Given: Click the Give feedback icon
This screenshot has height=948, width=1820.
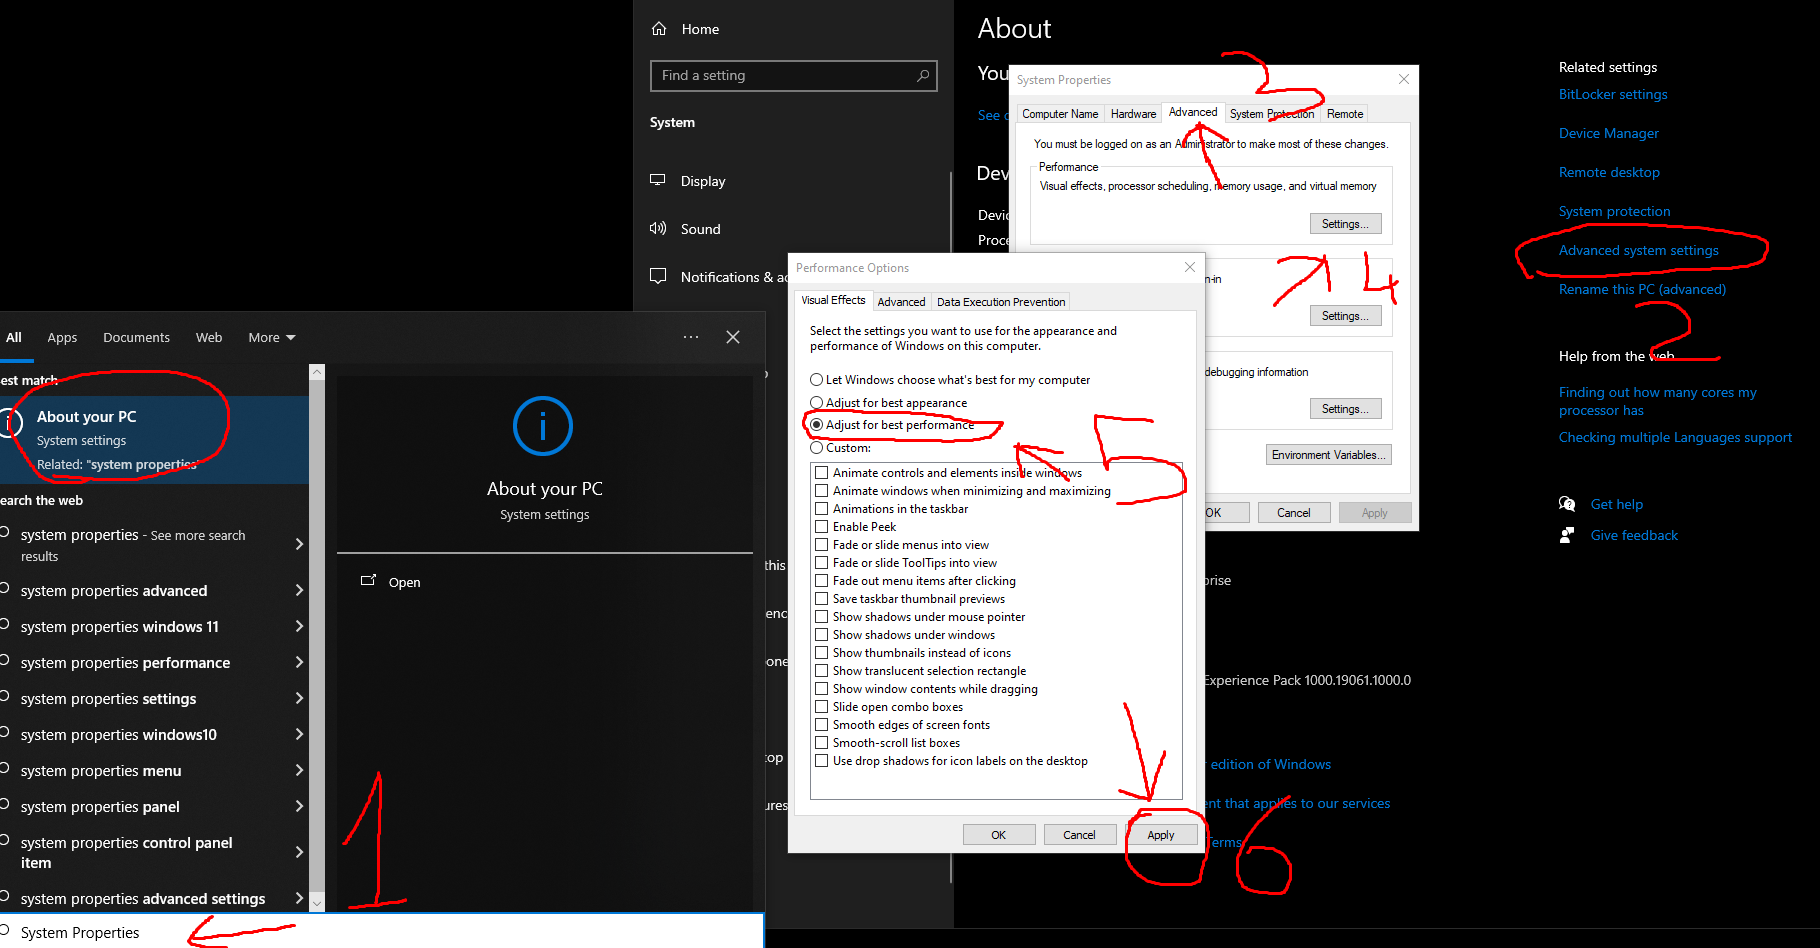Looking at the screenshot, I should tap(1566, 534).
